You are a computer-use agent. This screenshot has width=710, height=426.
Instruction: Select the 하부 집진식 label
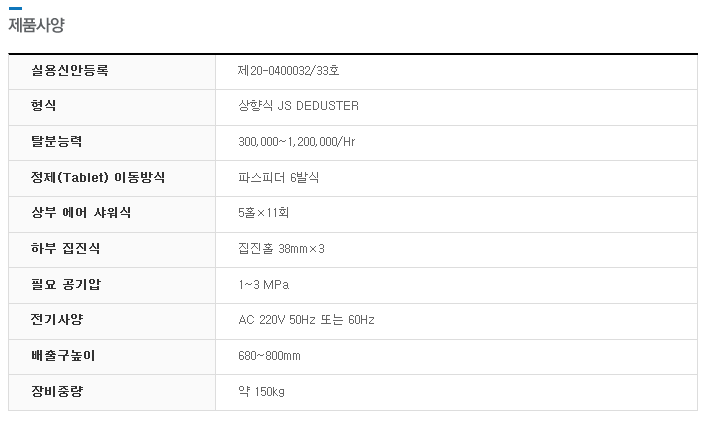coord(65,248)
